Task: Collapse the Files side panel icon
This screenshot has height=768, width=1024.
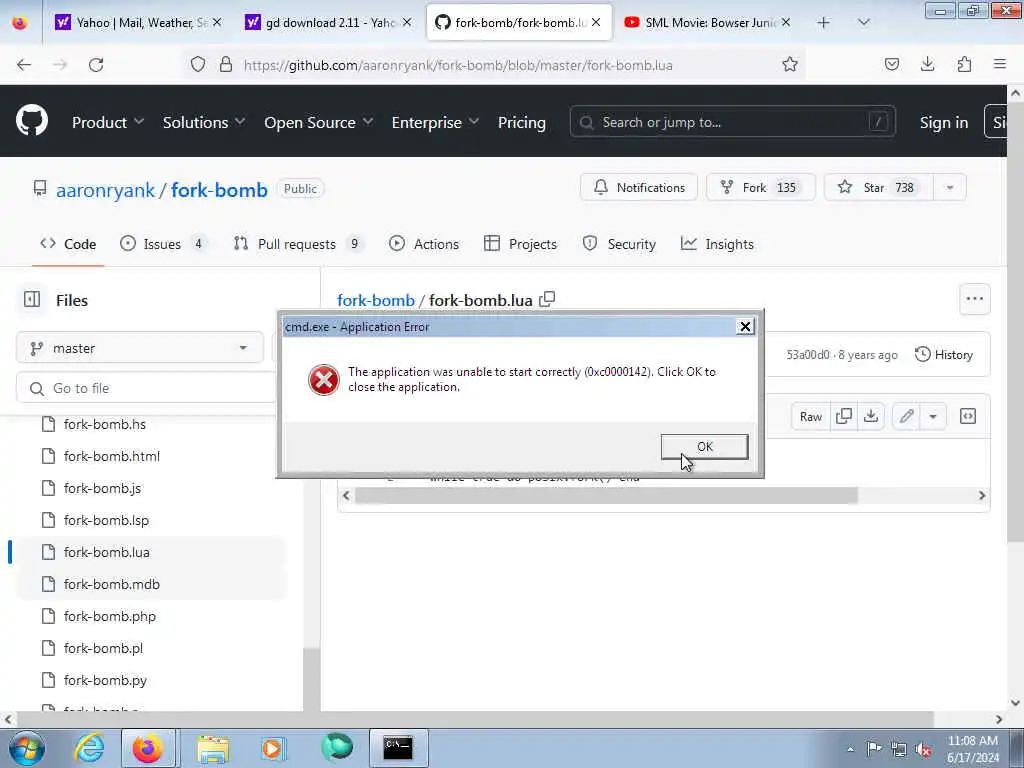Action: 31,300
